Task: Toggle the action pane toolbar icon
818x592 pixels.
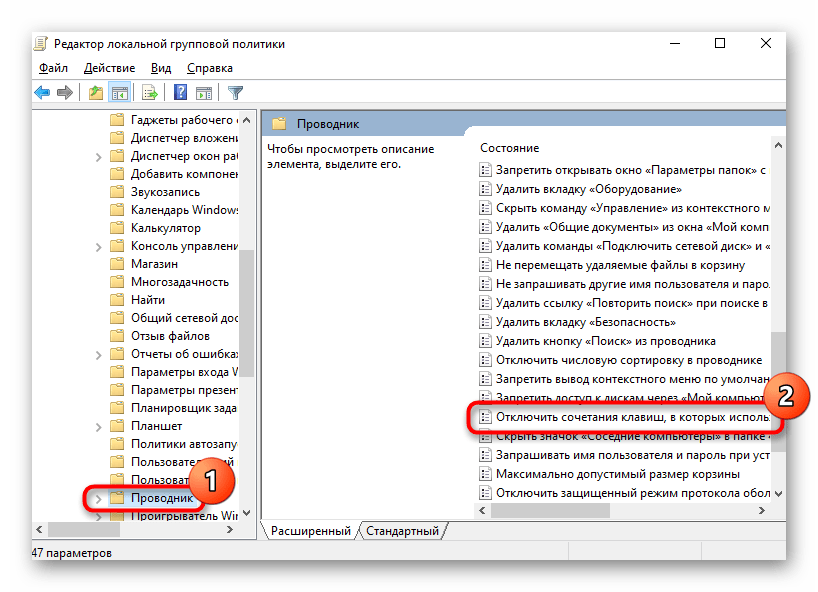Action: click(204, 93)
